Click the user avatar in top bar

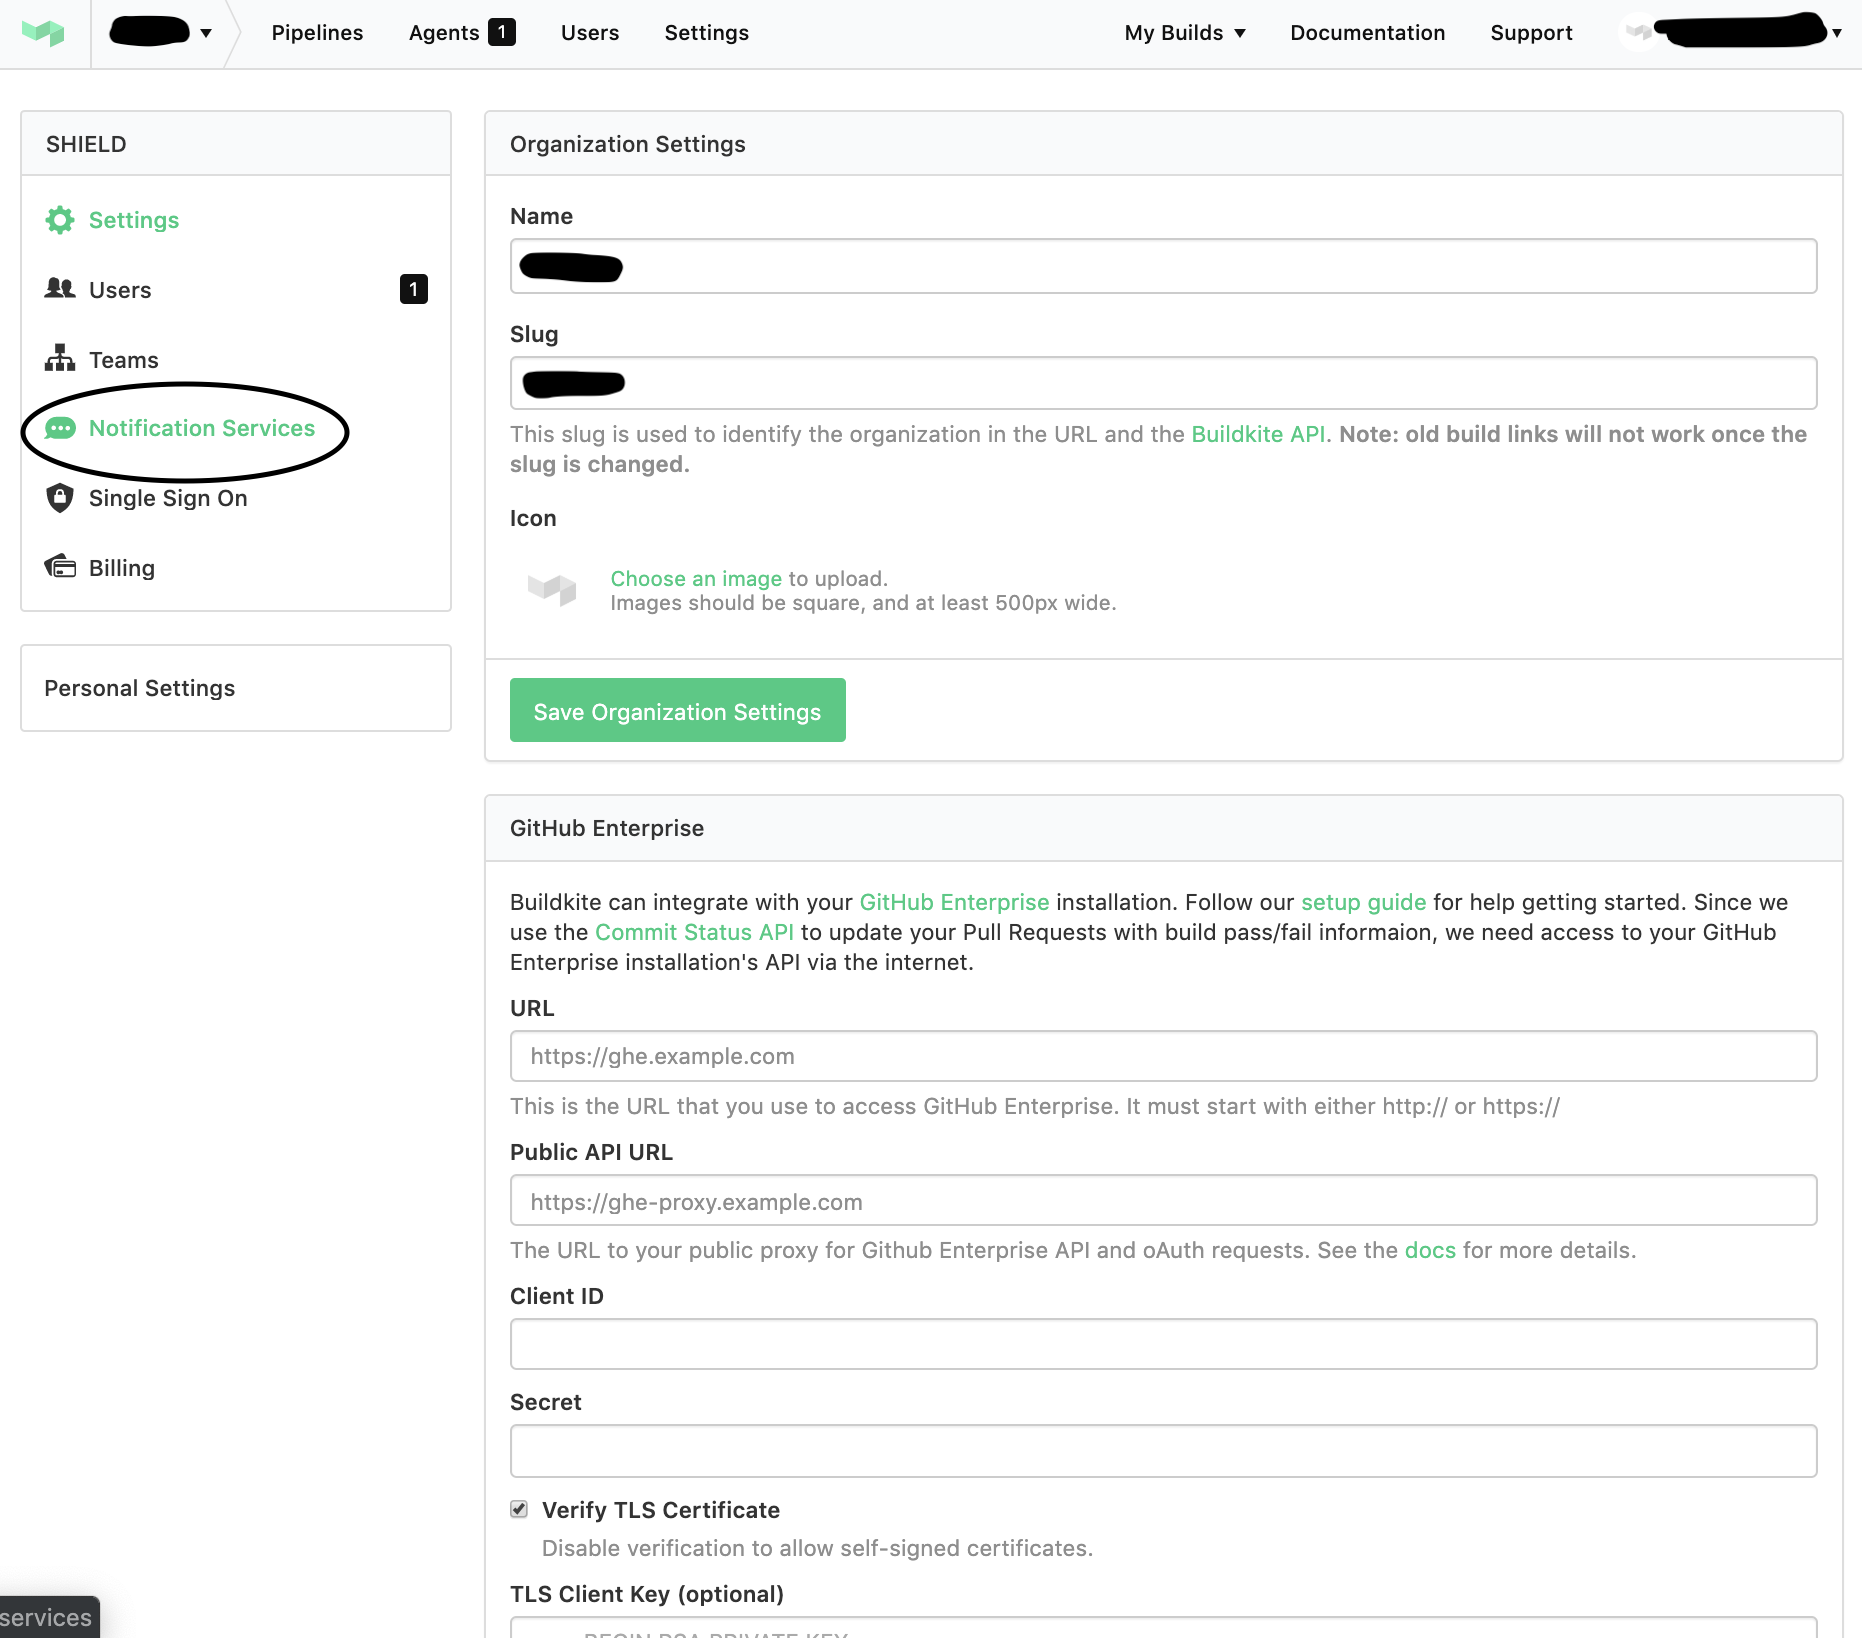pos(1638,32)
